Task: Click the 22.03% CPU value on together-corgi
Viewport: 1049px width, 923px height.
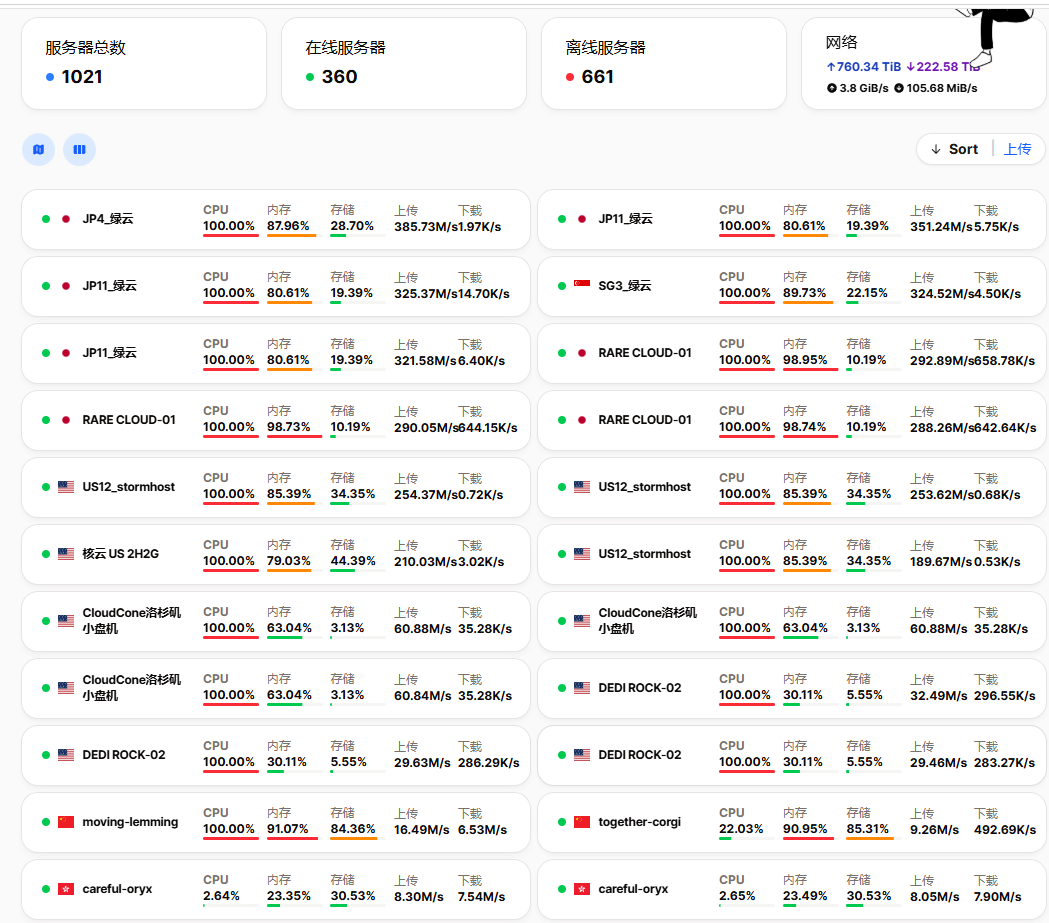Action: pyautogui.click(x=741, y=829)
